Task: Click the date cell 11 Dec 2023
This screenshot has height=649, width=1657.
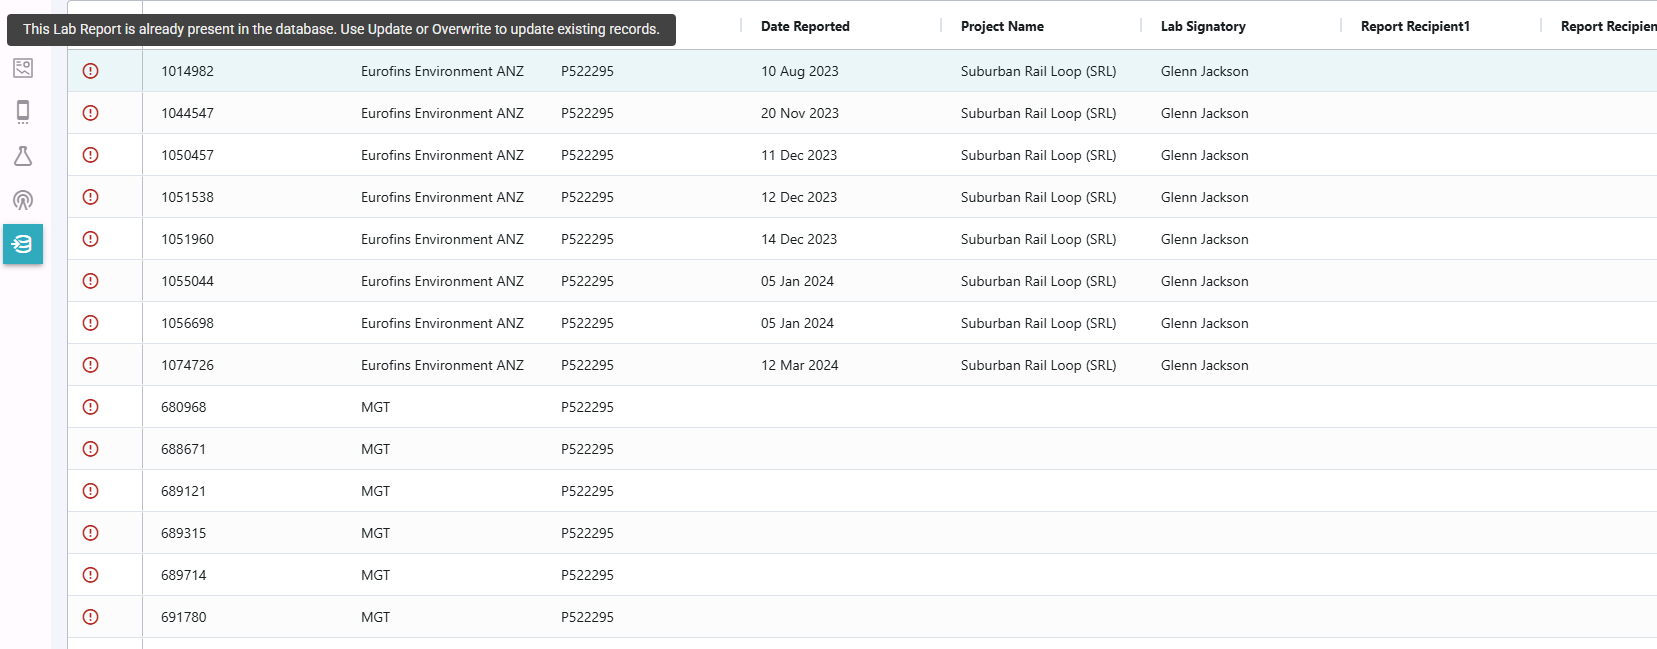Action: click(799, 155)
